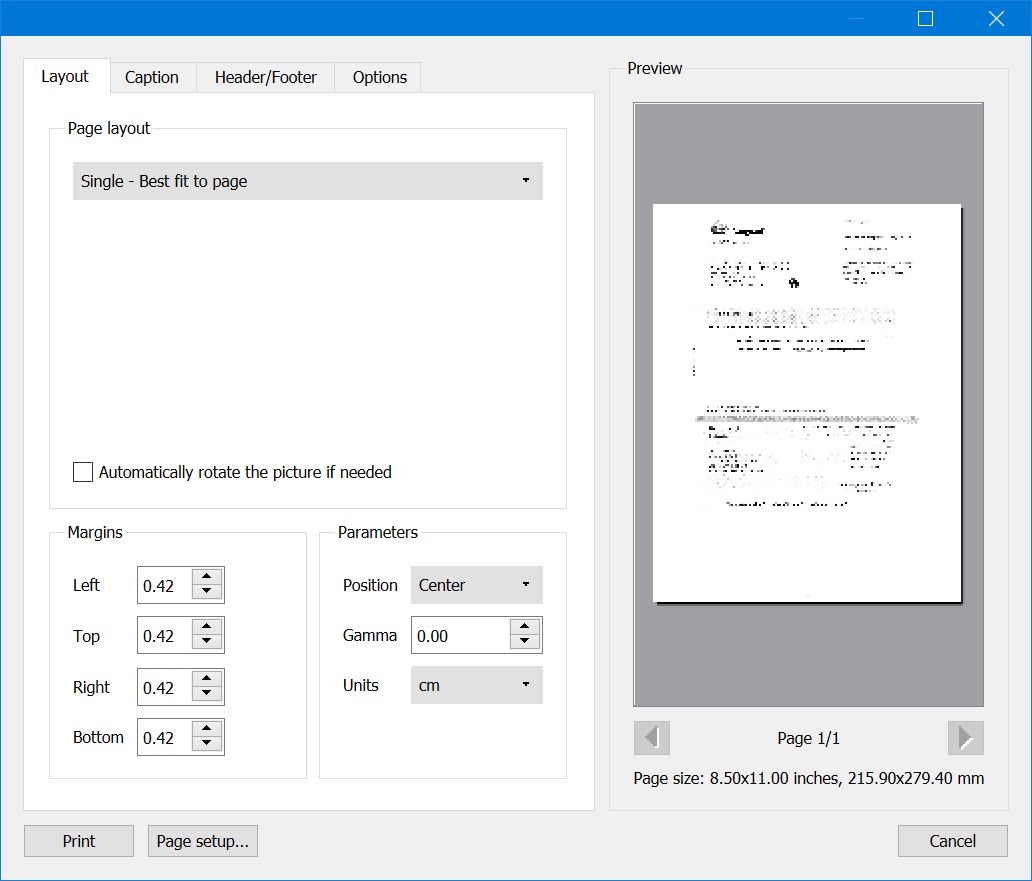Open the Header/Footer tab
The width and height of the screenshot is (1032, 881).
[265, 77]
